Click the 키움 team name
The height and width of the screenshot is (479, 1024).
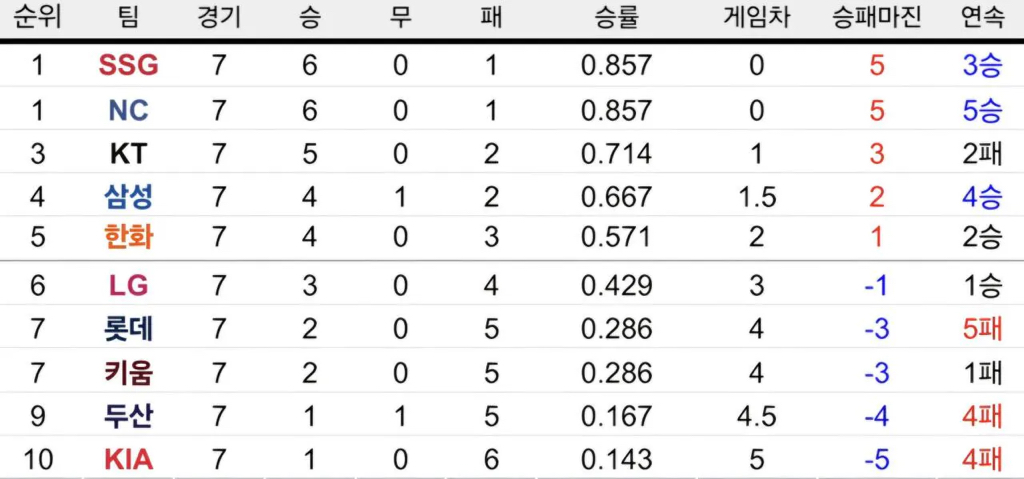click(x=128, y=373)
